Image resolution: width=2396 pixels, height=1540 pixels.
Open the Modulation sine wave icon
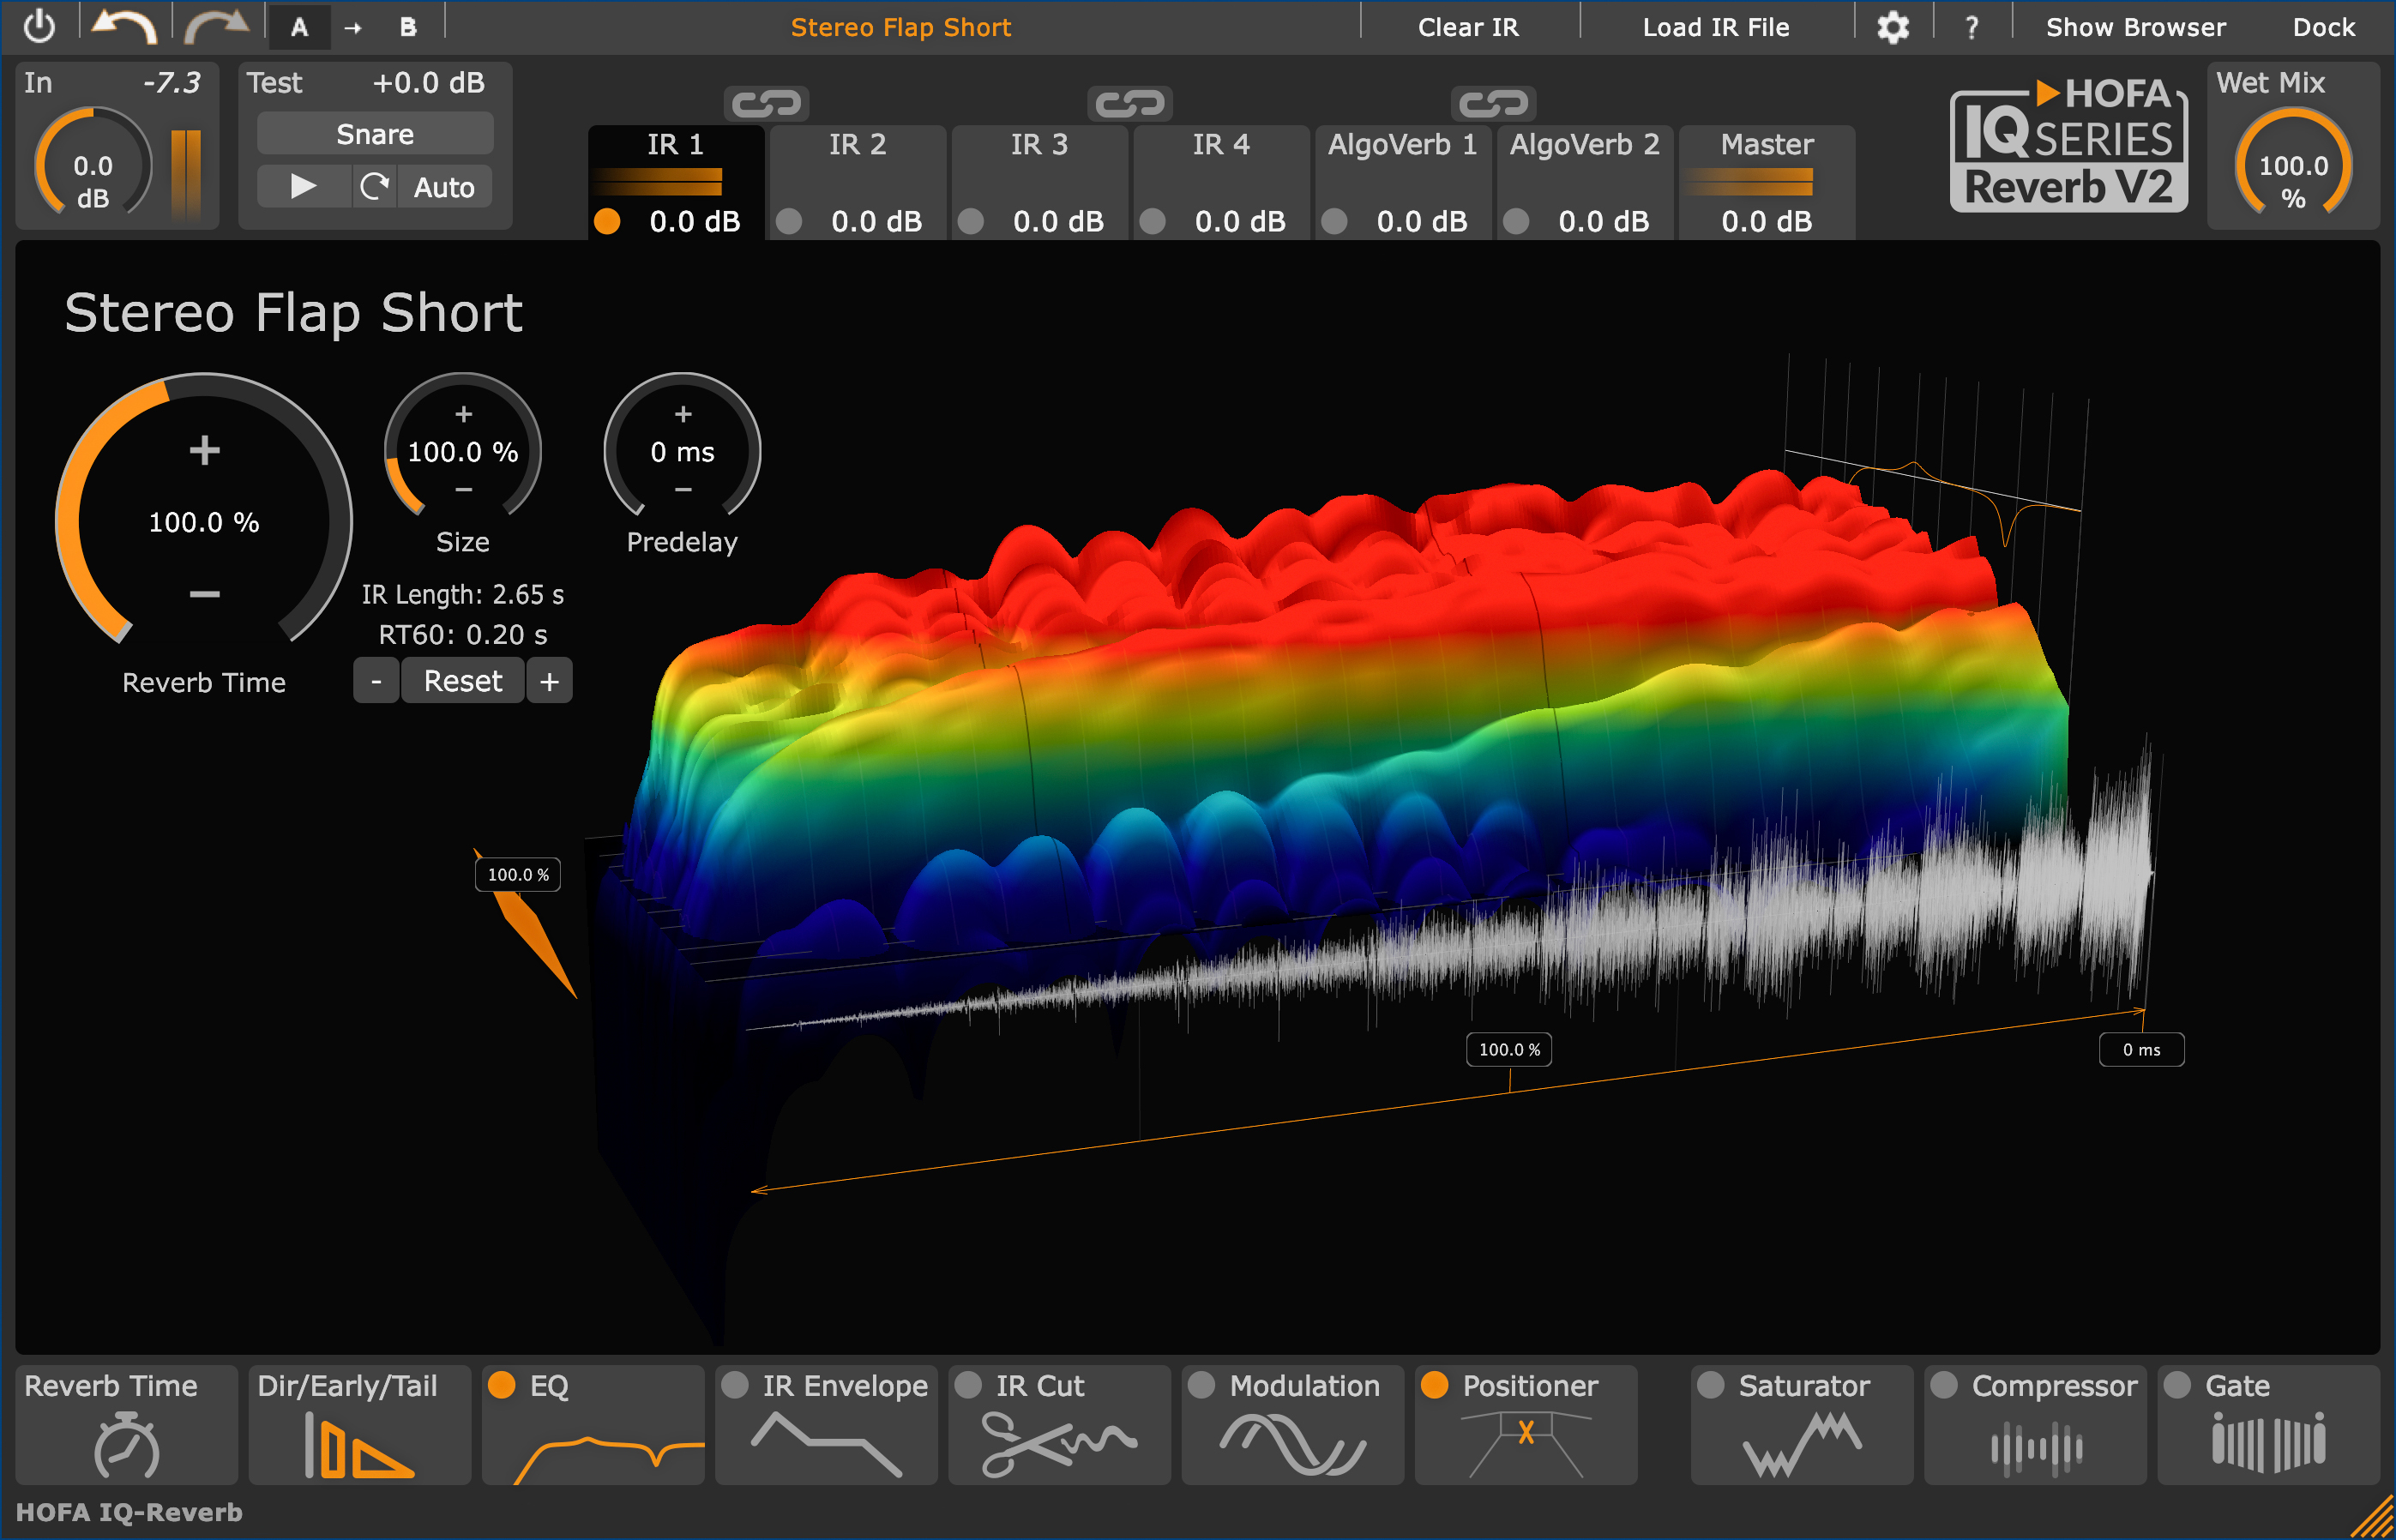[1292, 1444]
